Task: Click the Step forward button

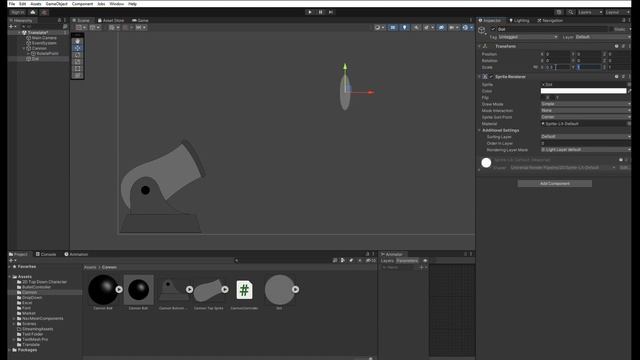Action: [x=331, y=12]
